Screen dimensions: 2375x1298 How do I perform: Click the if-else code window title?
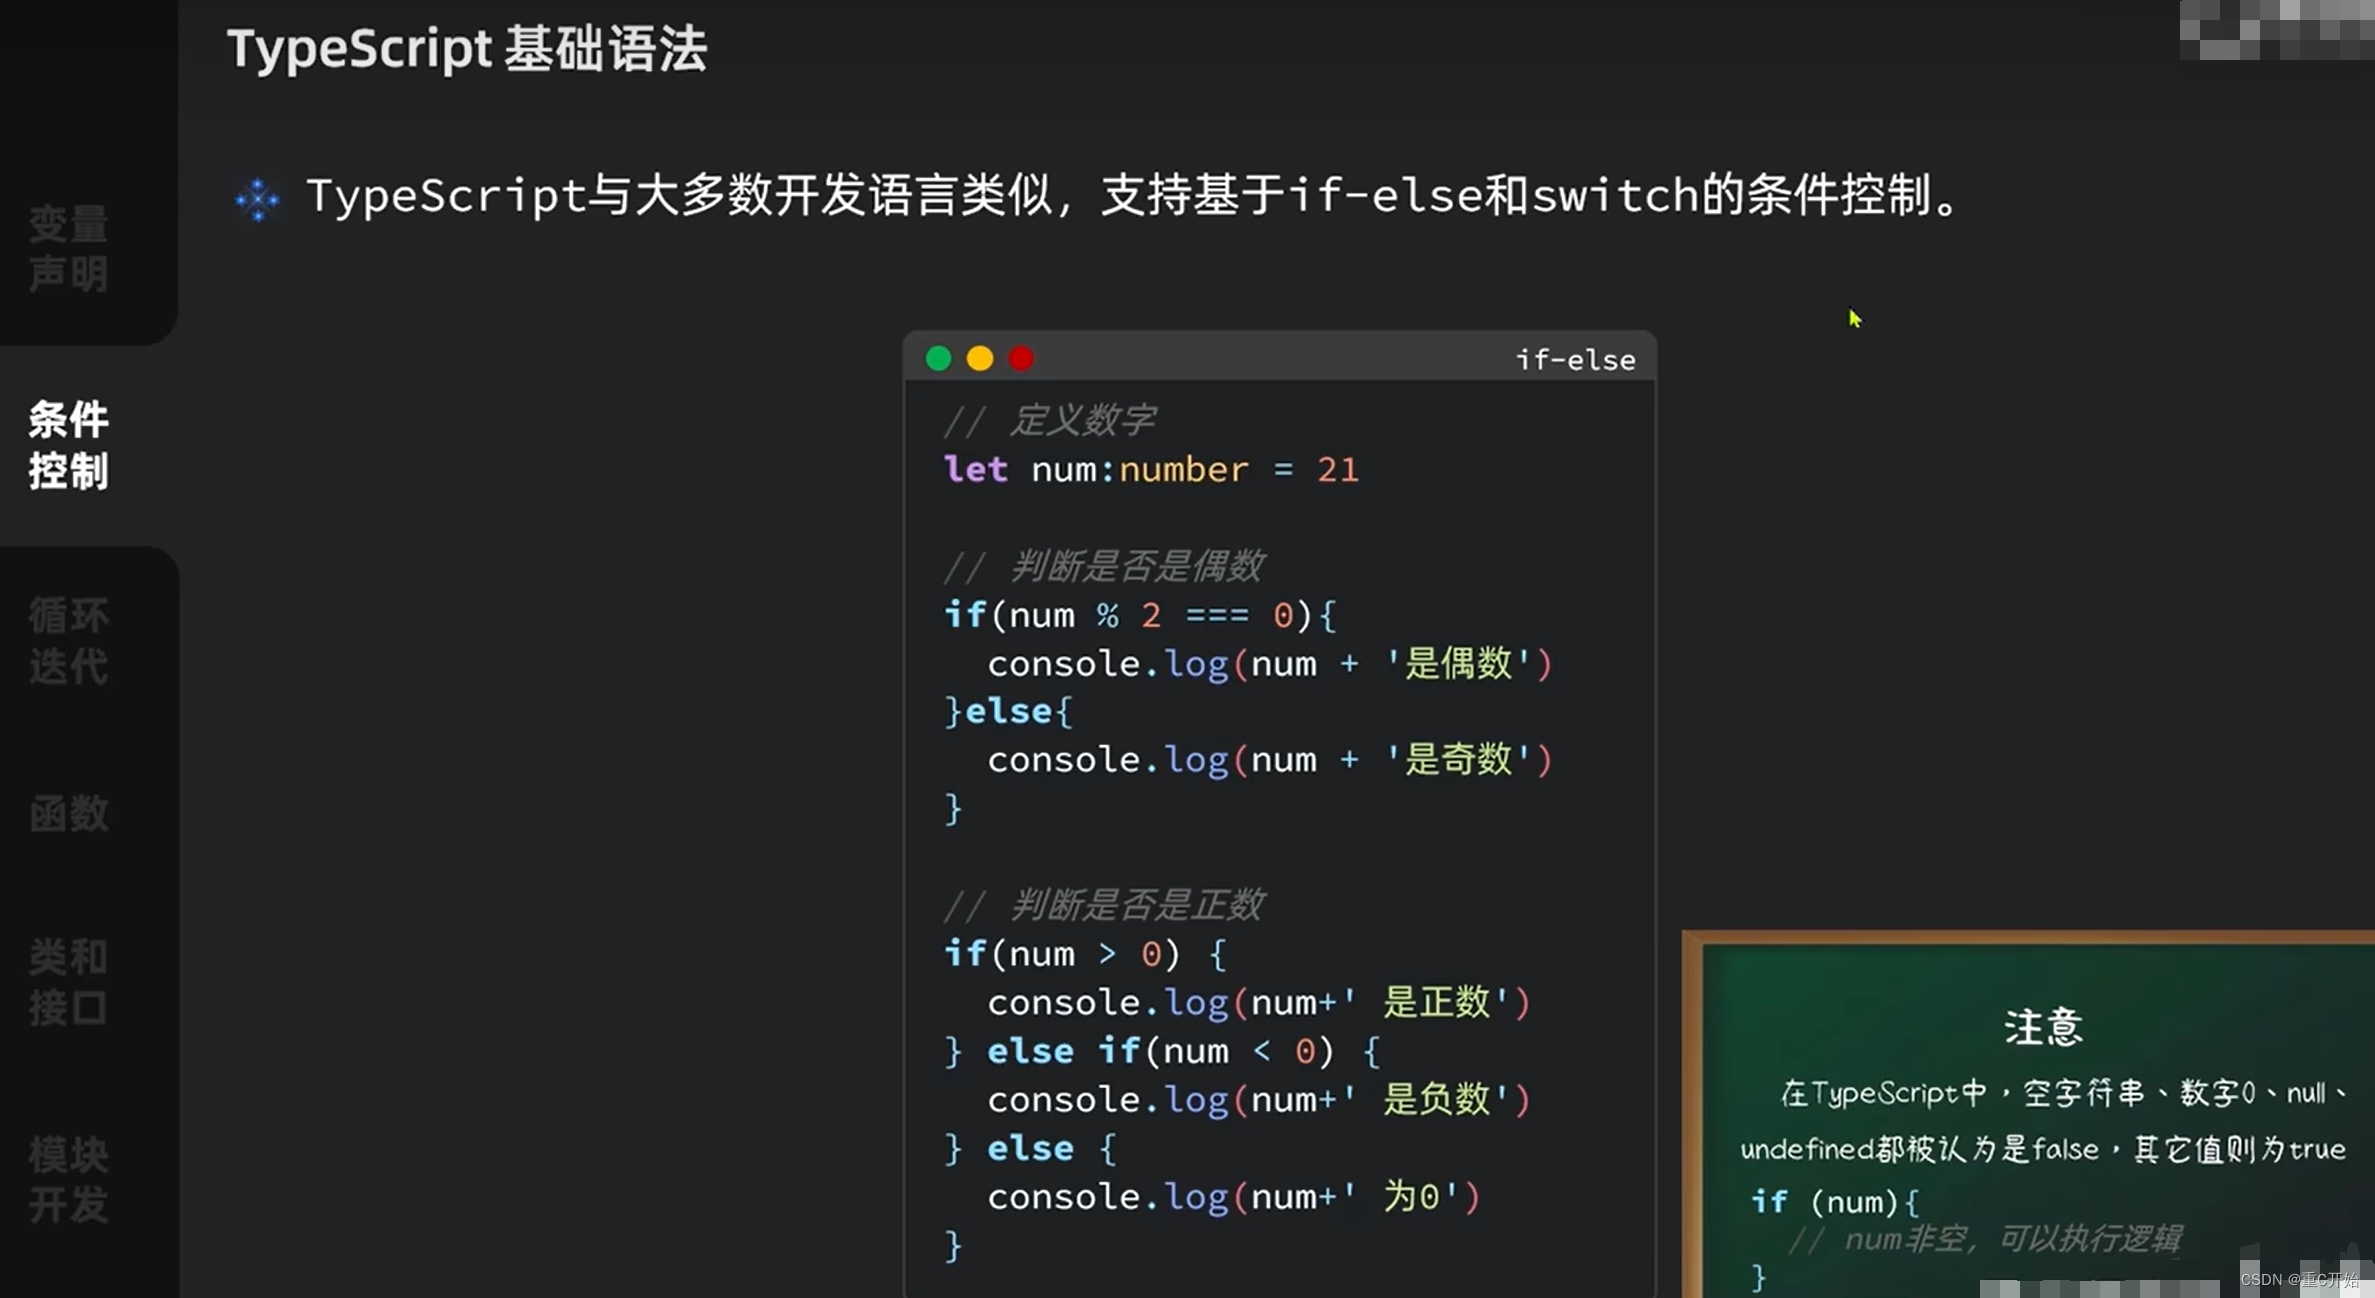coord(1575,360)
